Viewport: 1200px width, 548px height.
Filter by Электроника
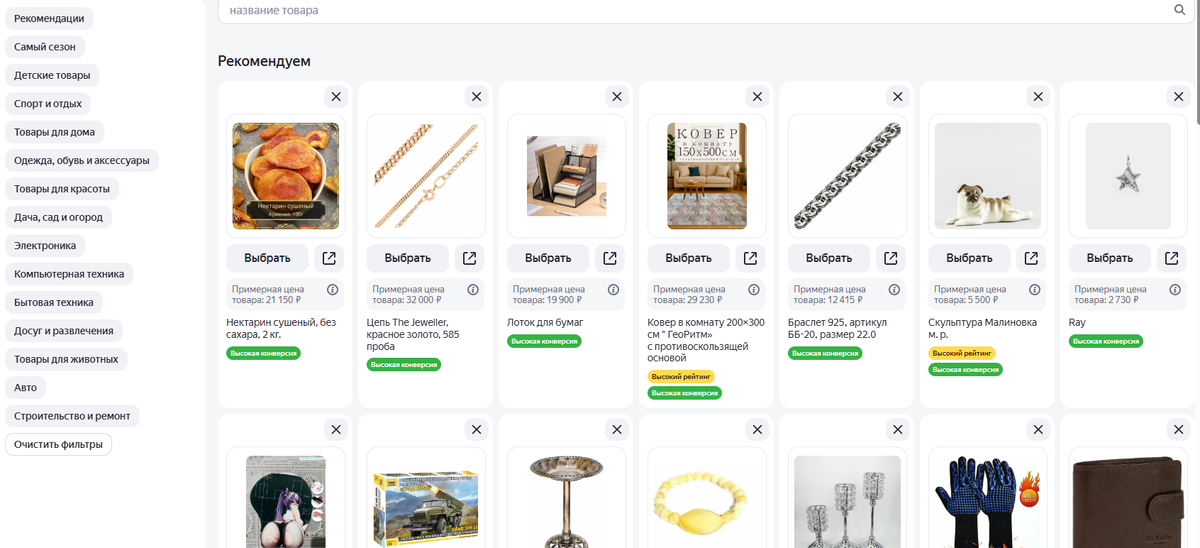click(x=45, y=245)
